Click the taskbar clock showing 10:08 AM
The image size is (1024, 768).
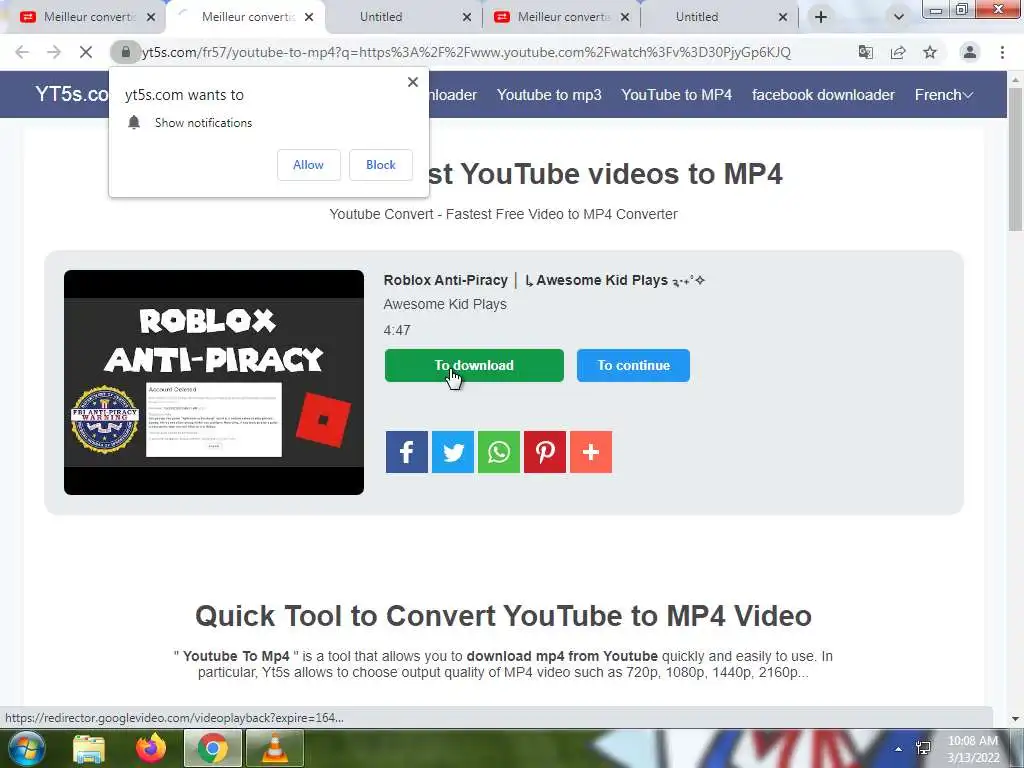973,748
